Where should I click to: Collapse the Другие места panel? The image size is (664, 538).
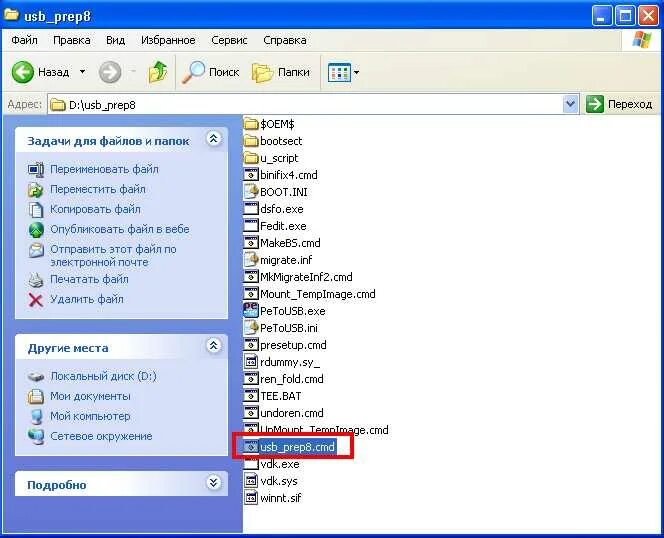[x=214, y=346]
